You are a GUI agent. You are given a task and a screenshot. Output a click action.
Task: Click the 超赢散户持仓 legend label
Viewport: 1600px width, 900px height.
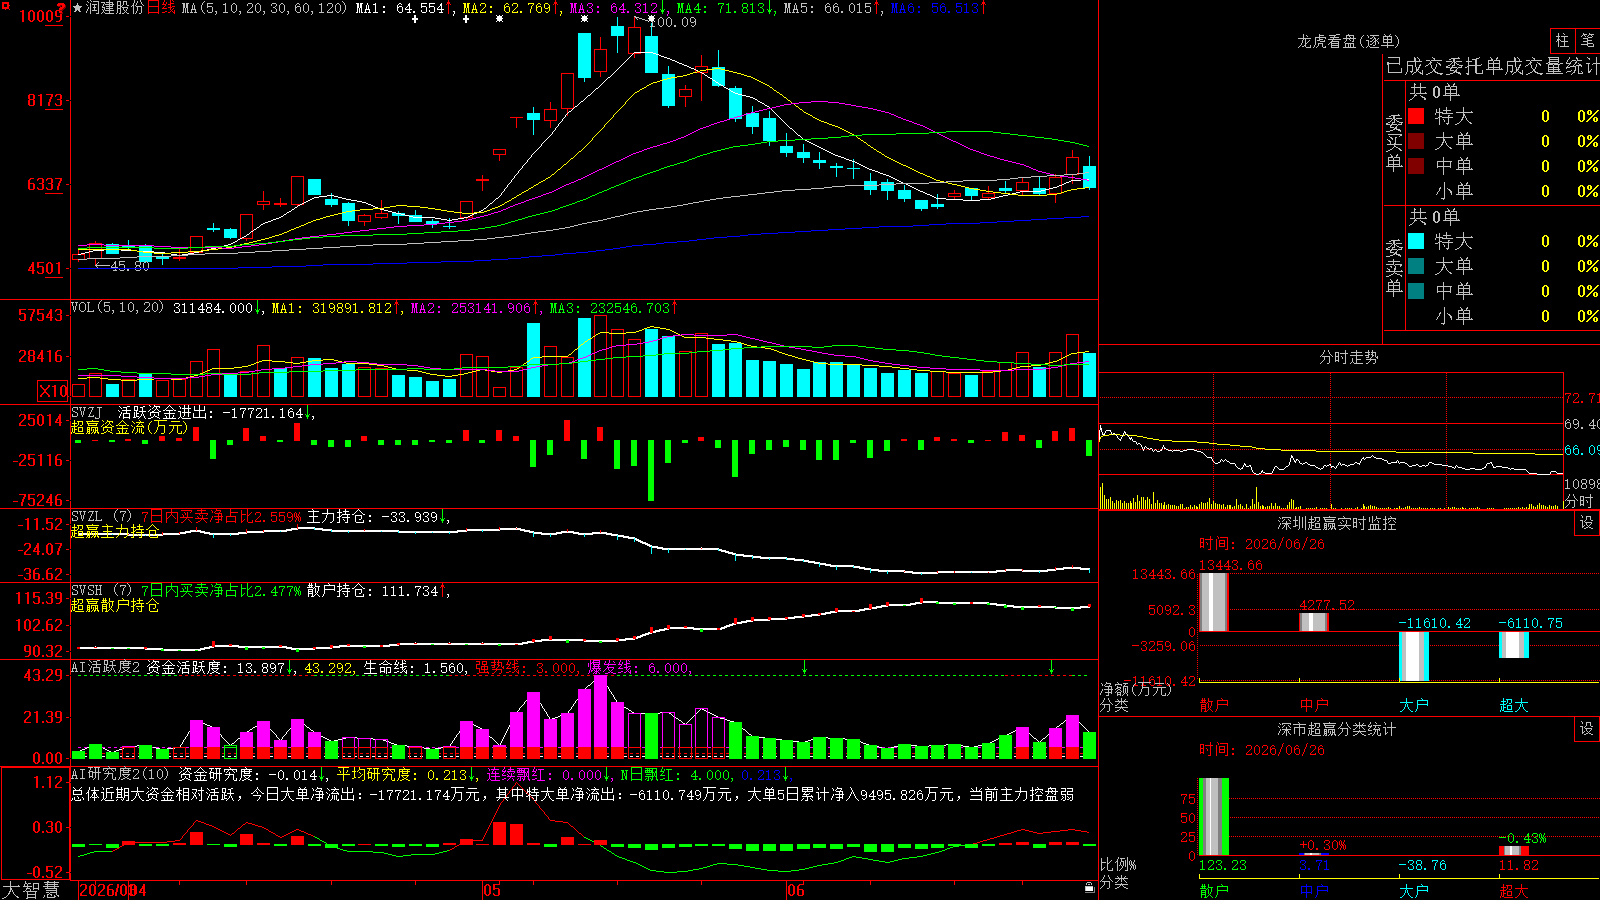tap(115, 605)
